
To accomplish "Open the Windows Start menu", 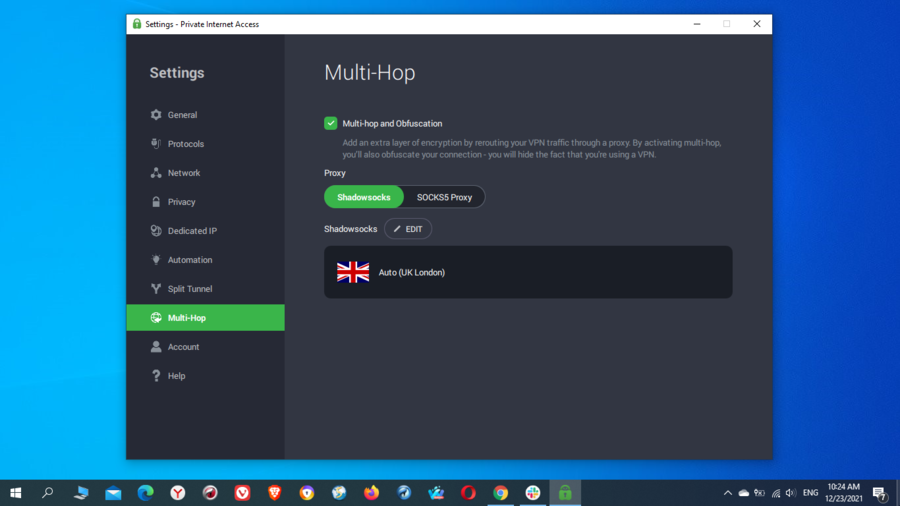I will coord(16,493).
